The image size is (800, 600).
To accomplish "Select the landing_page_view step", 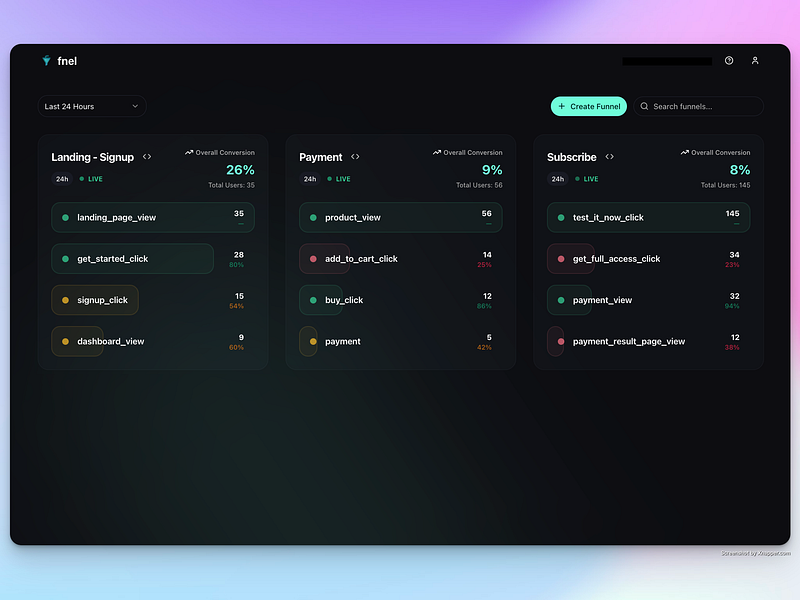I will tap(153, 217).
